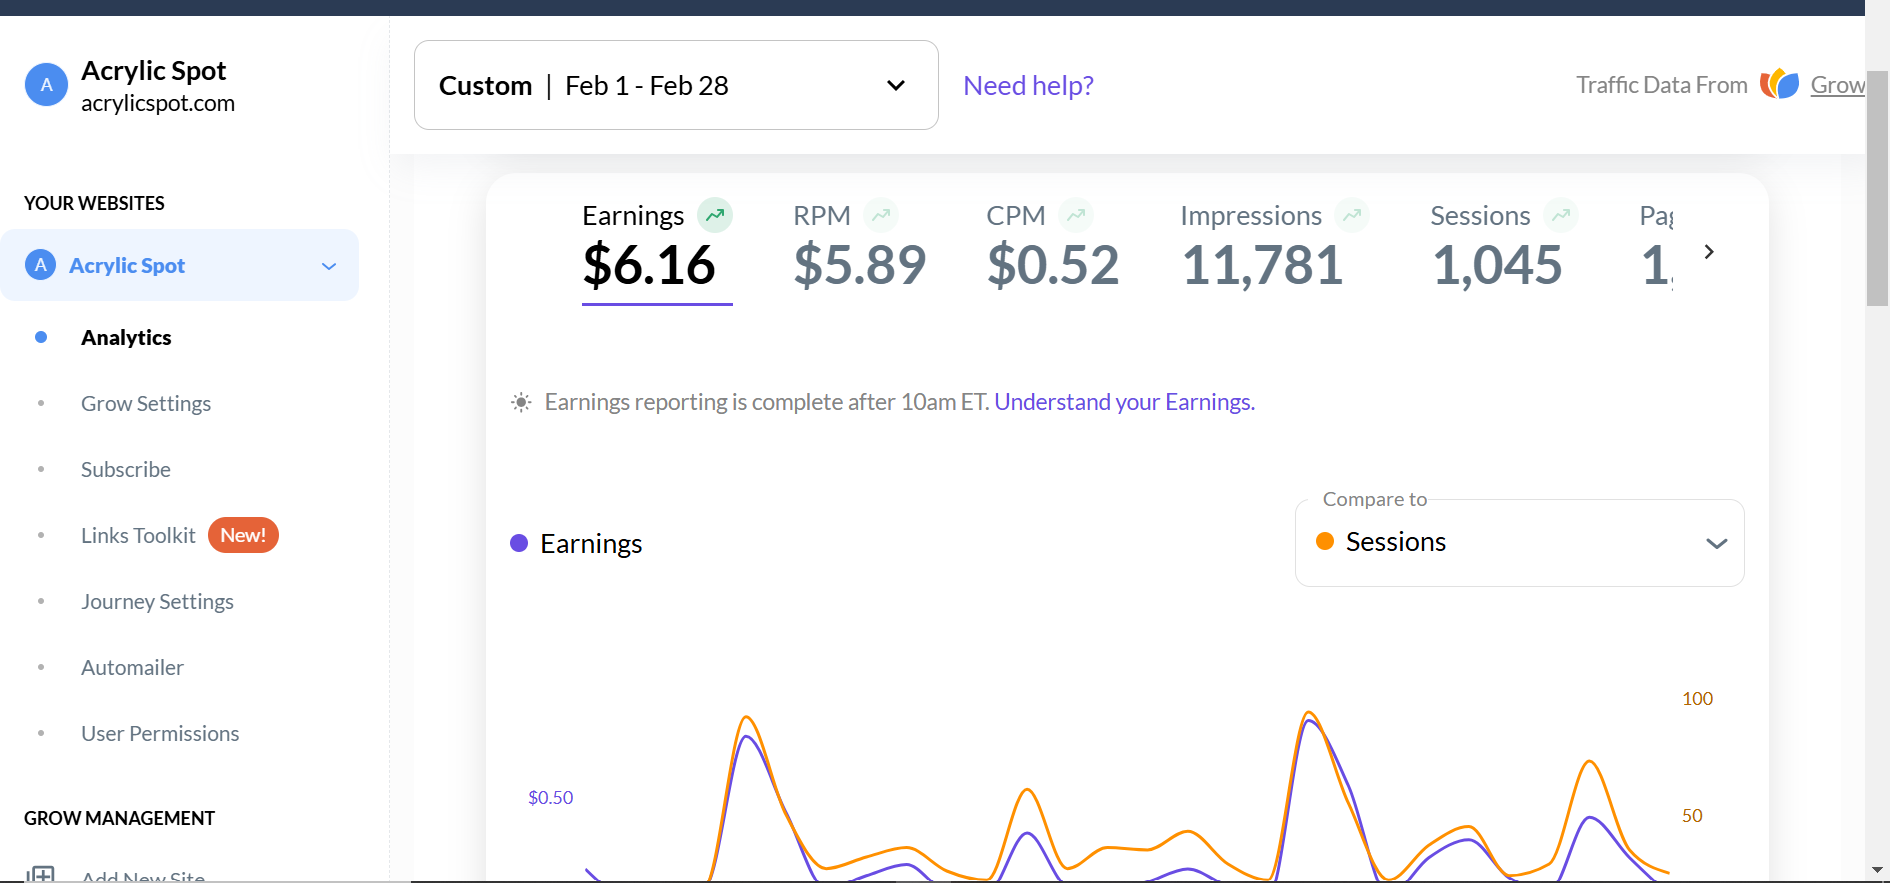Click the GROW MANAGEMENT heading
The height and width of the screenshot is (883, 1890).
[119, 818]
